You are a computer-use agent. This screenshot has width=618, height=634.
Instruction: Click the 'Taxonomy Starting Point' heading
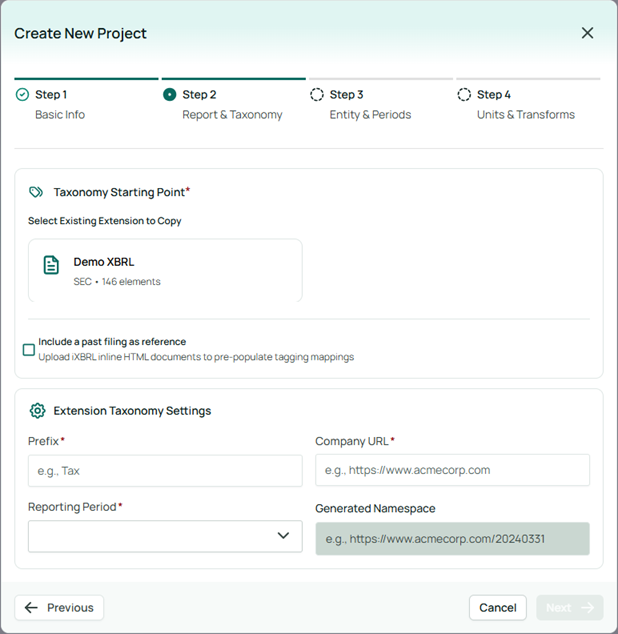coord(119,192)
